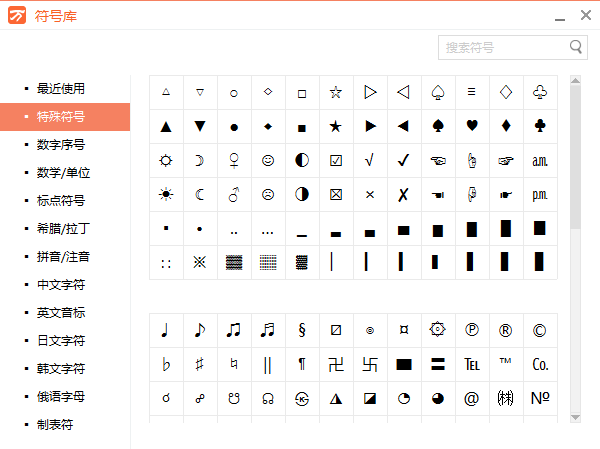Click the @ sign symbol

point(472,398)
